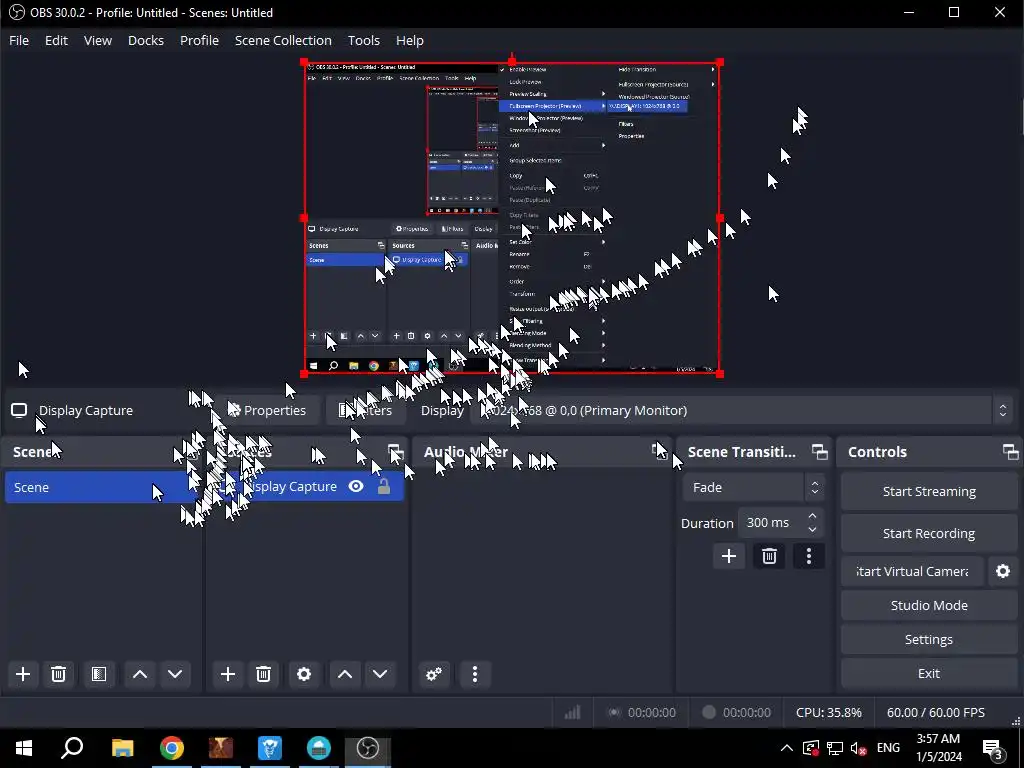
Task: Open the Windows Start menu
Action: (24, 748)
